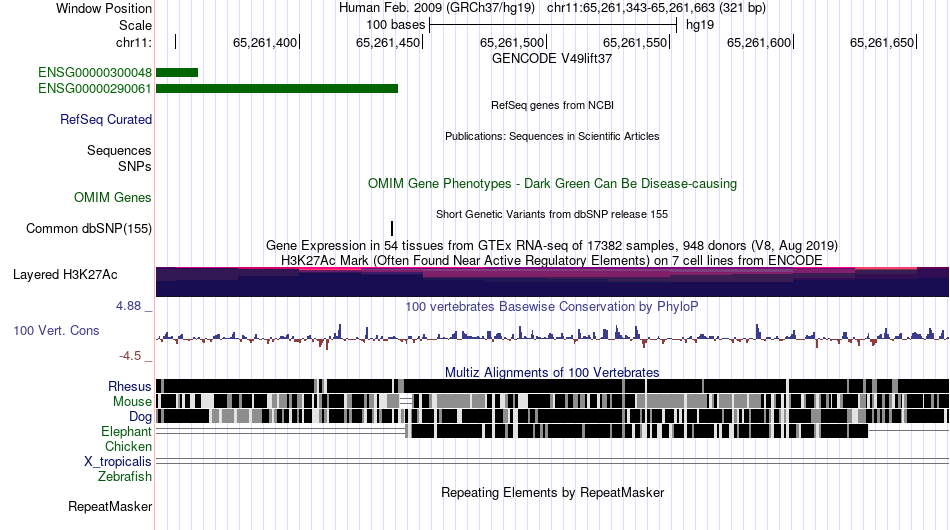Click the chr11:65,261,343-65,261,663 window position text

(656, 8)
